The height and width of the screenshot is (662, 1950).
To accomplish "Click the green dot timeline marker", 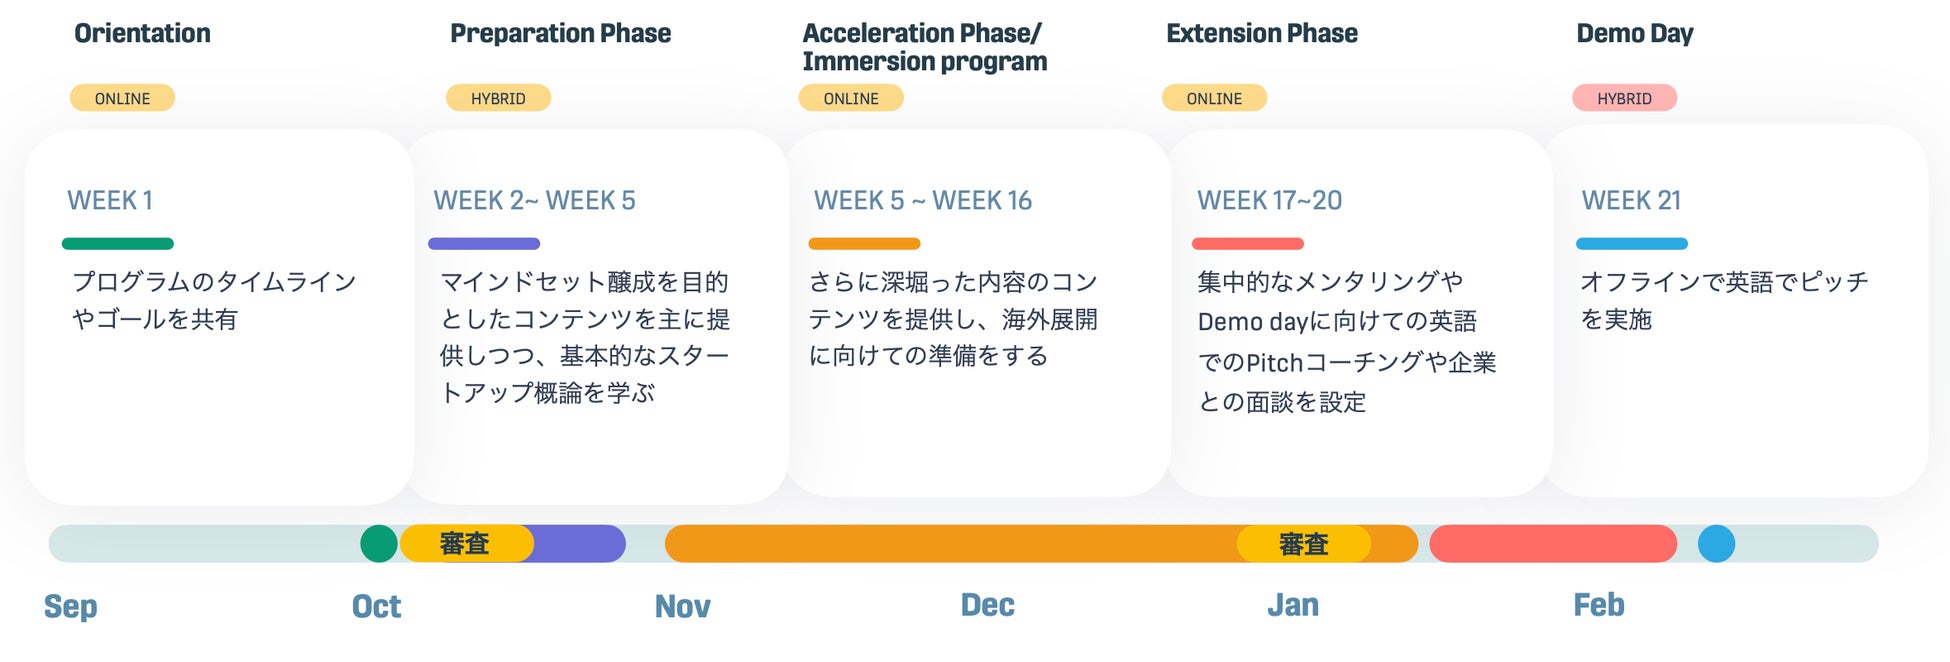I will point(378,544).
